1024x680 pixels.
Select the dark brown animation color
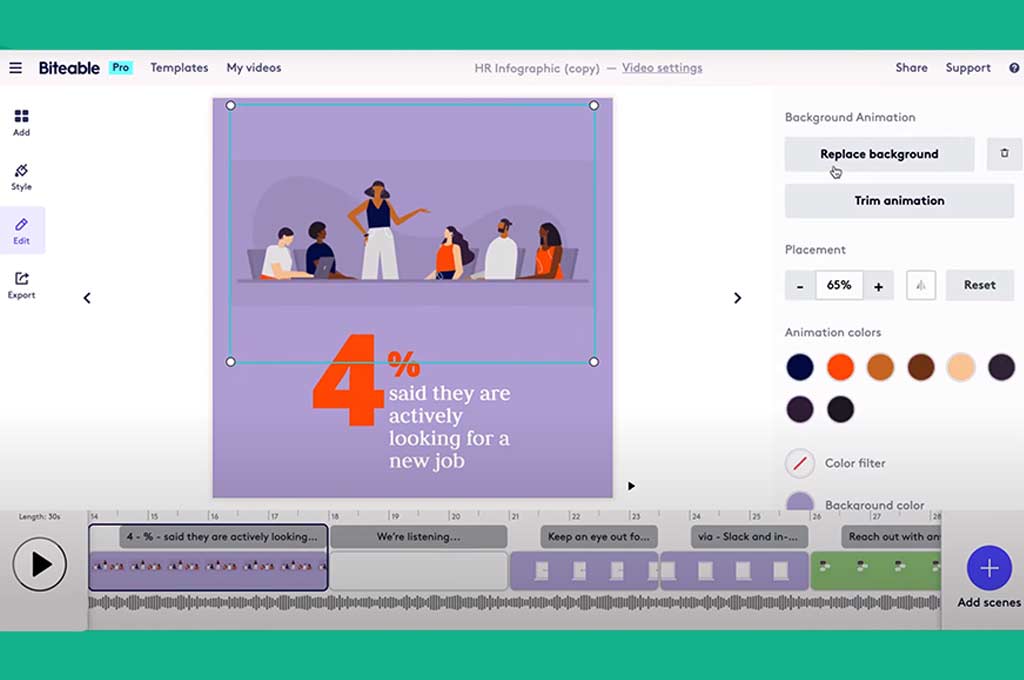pyautogui.click(x=921, y=367)
